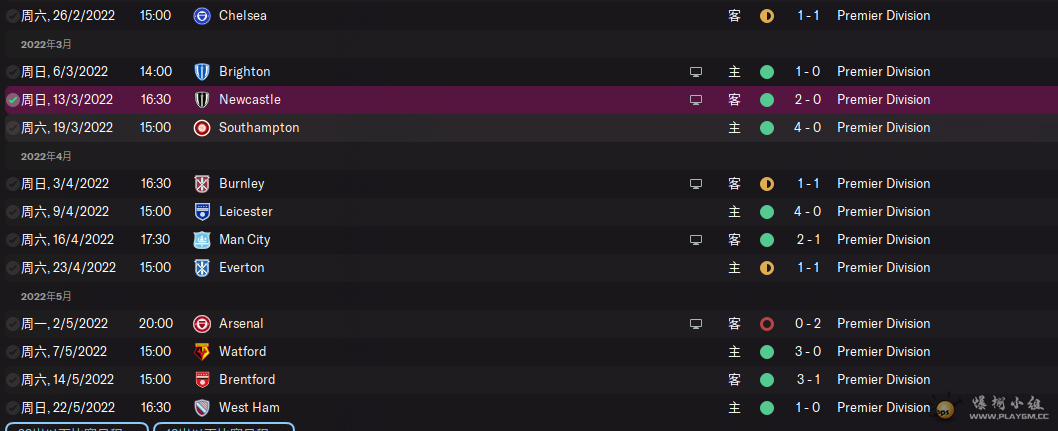Toggle the checked tick on Newcastle fixture
The height and width of the screenshot is (431, 1058).
13,100
